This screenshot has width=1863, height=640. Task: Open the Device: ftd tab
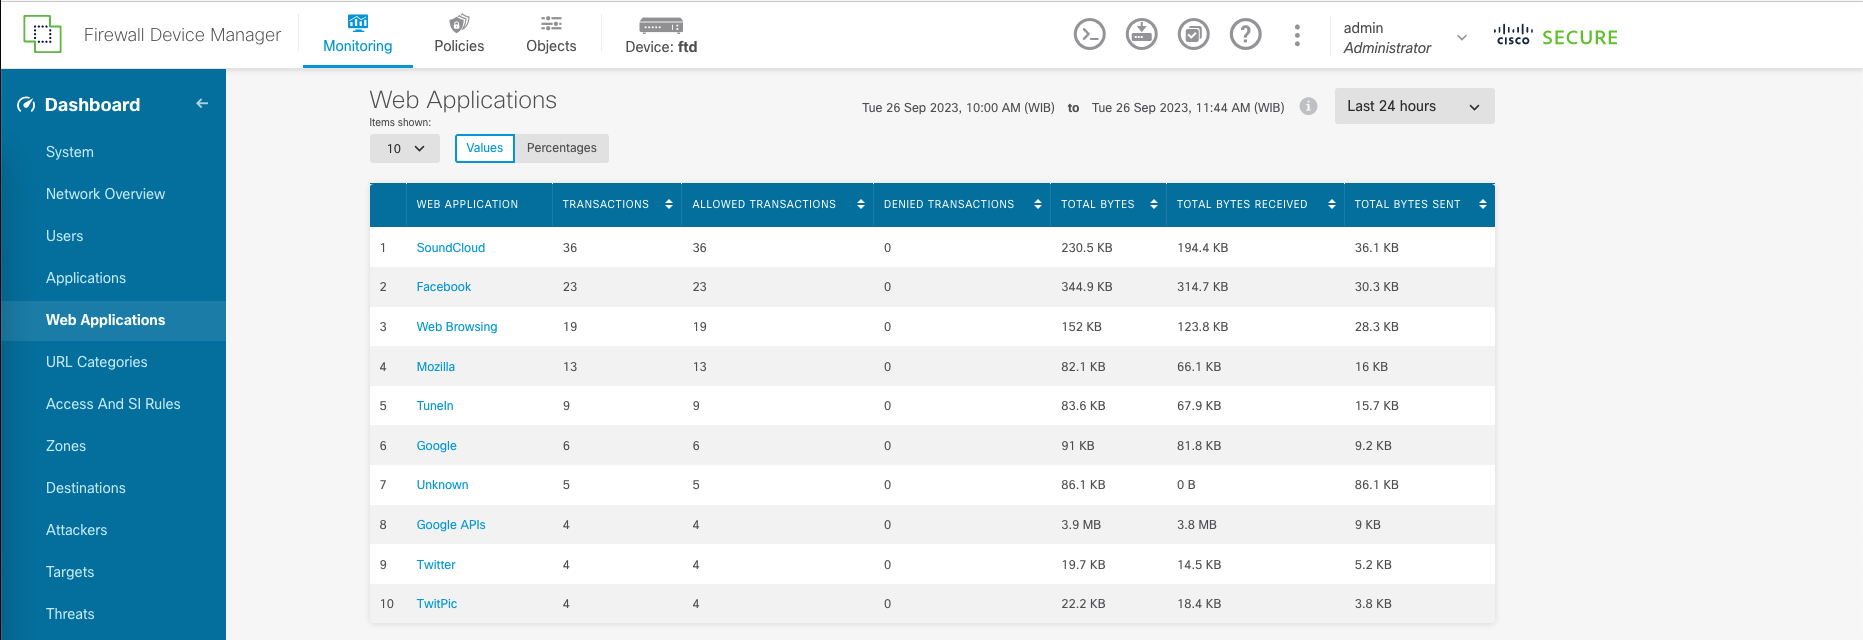tap(661, 35)
